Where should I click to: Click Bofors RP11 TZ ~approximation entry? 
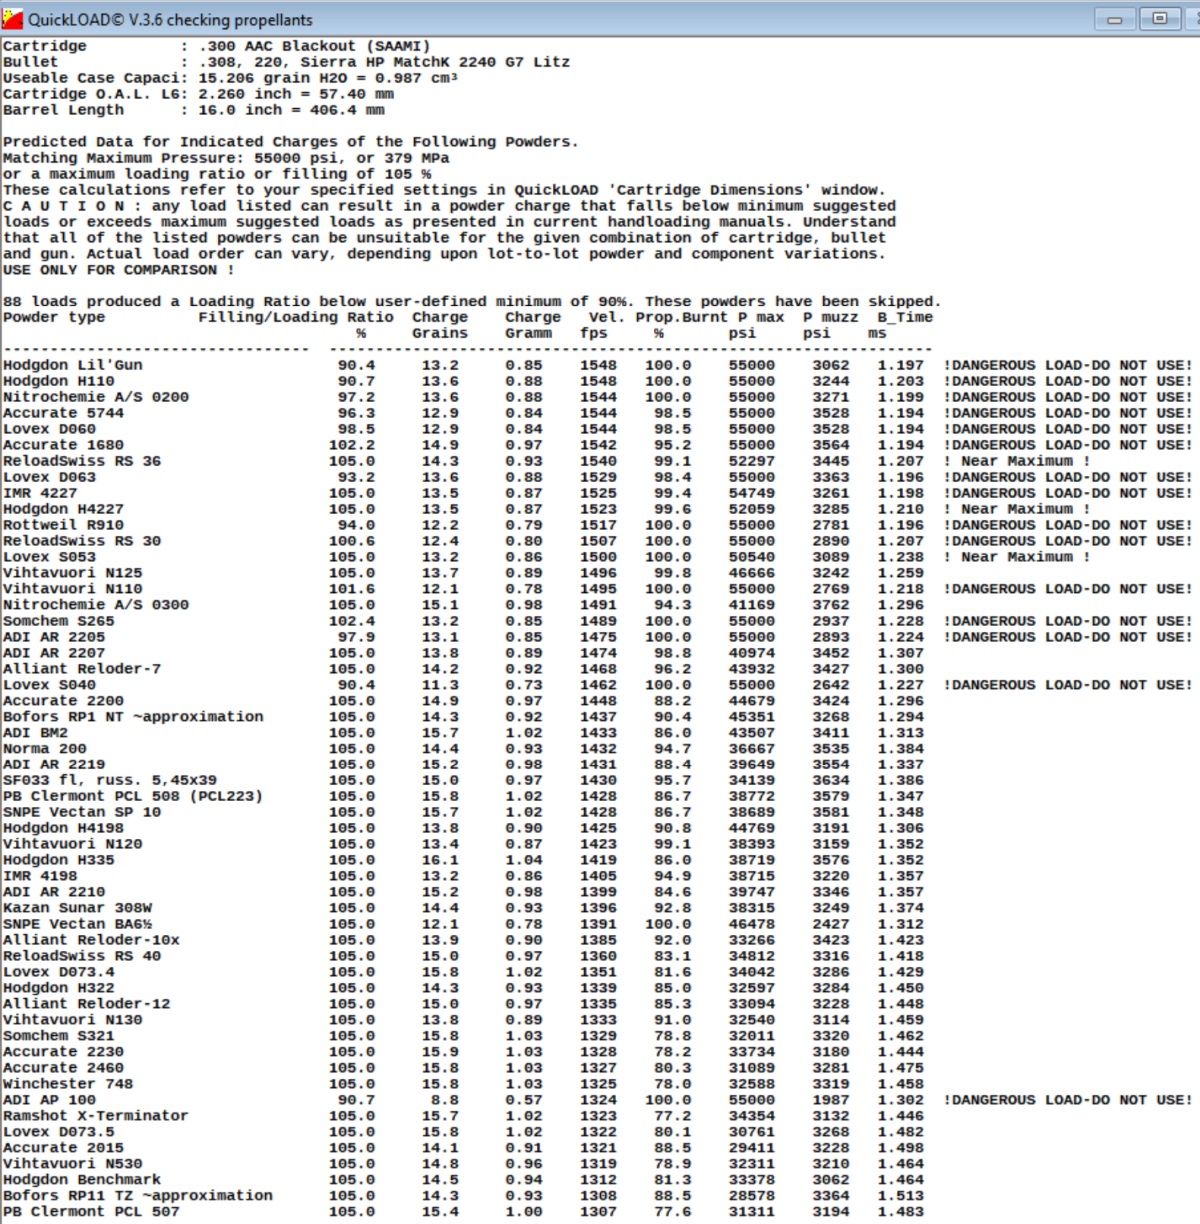(x=137, y=1196)
